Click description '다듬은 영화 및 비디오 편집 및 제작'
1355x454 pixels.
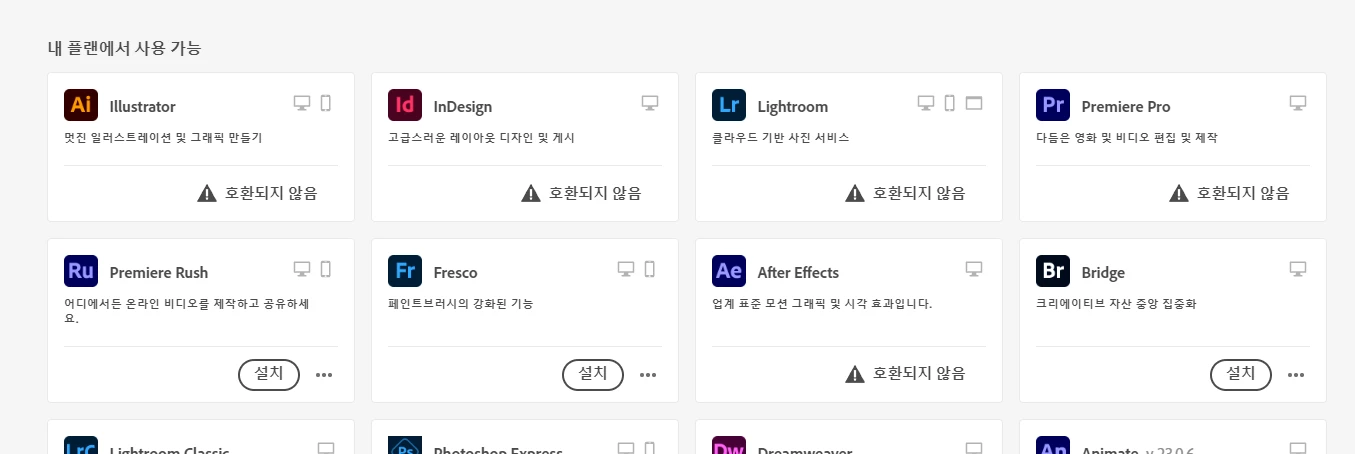pyautogui.click(x=1127, y=138)
